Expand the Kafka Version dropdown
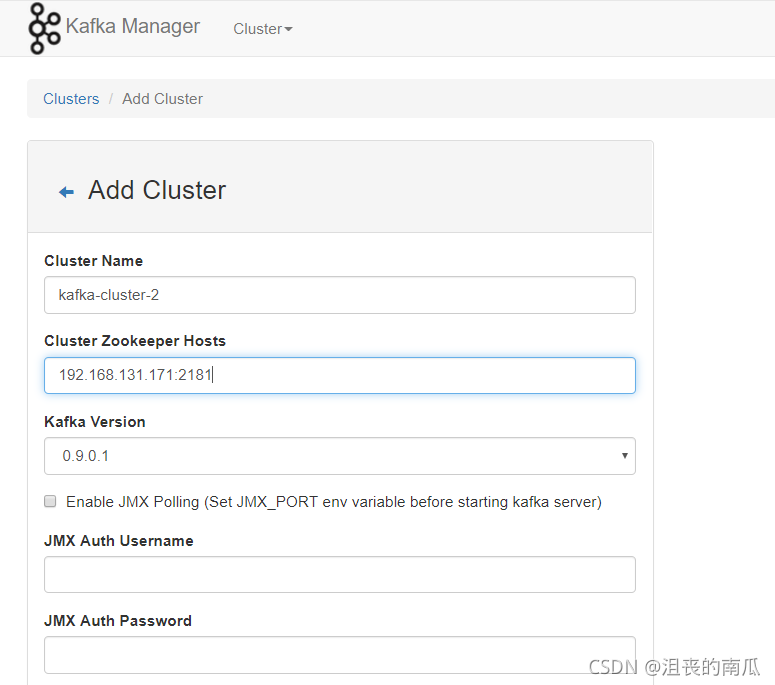 coord(340,456)
